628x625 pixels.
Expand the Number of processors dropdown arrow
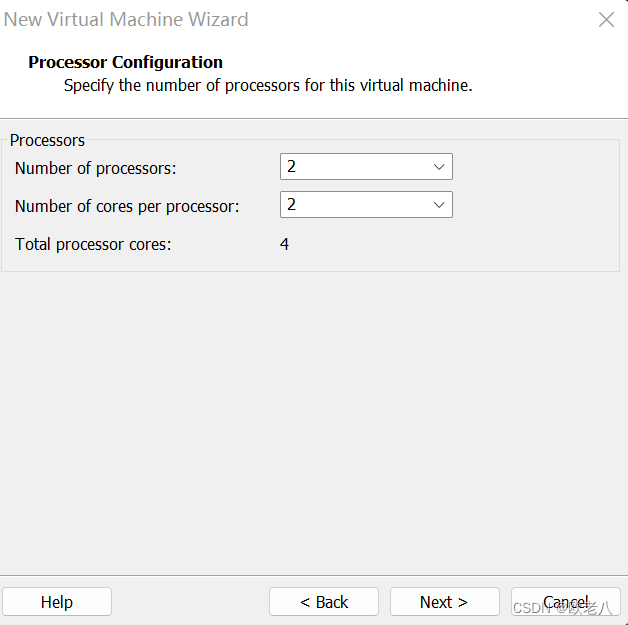click(439, 167)
